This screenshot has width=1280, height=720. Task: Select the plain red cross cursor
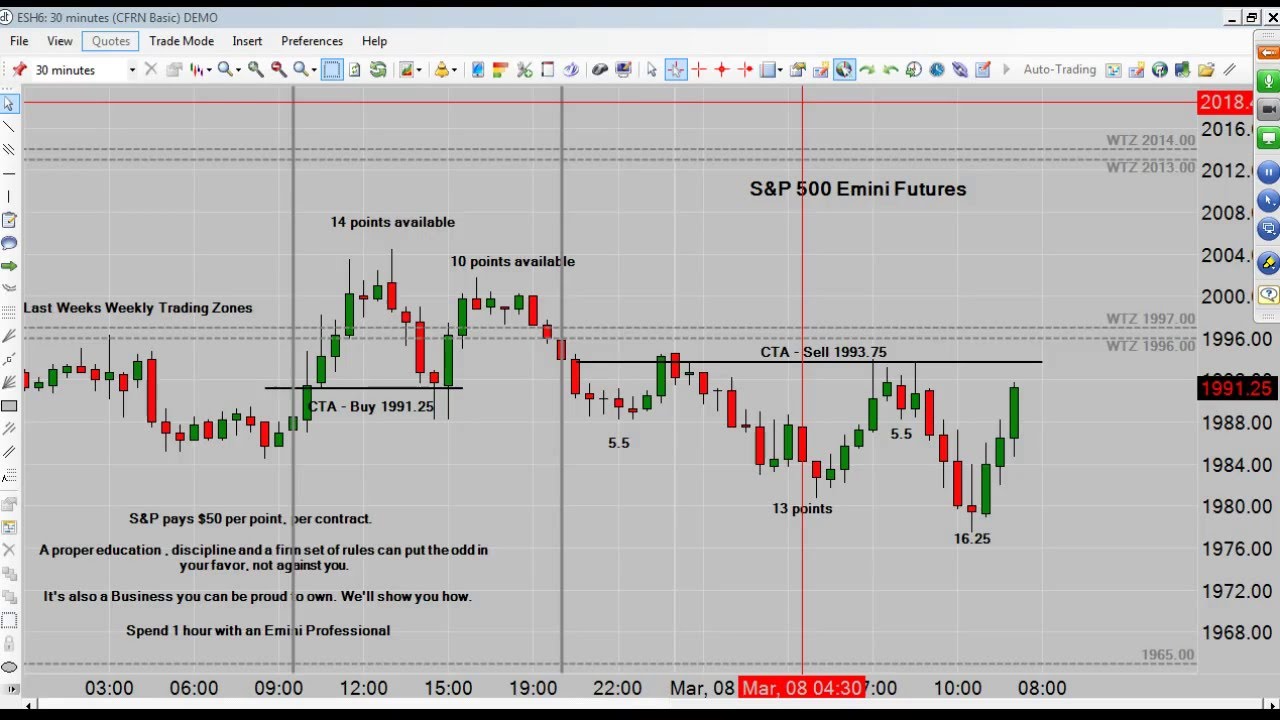(699, 69)
